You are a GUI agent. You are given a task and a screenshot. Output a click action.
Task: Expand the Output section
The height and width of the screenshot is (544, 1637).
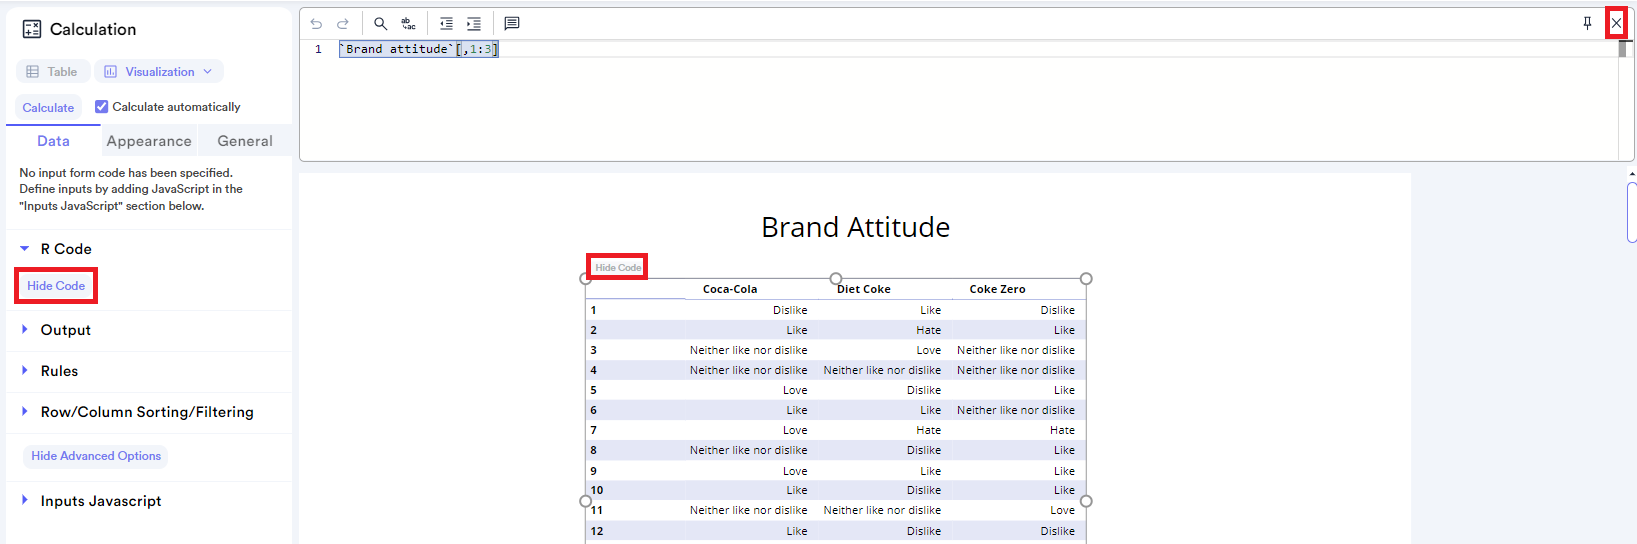pos(65,330)
